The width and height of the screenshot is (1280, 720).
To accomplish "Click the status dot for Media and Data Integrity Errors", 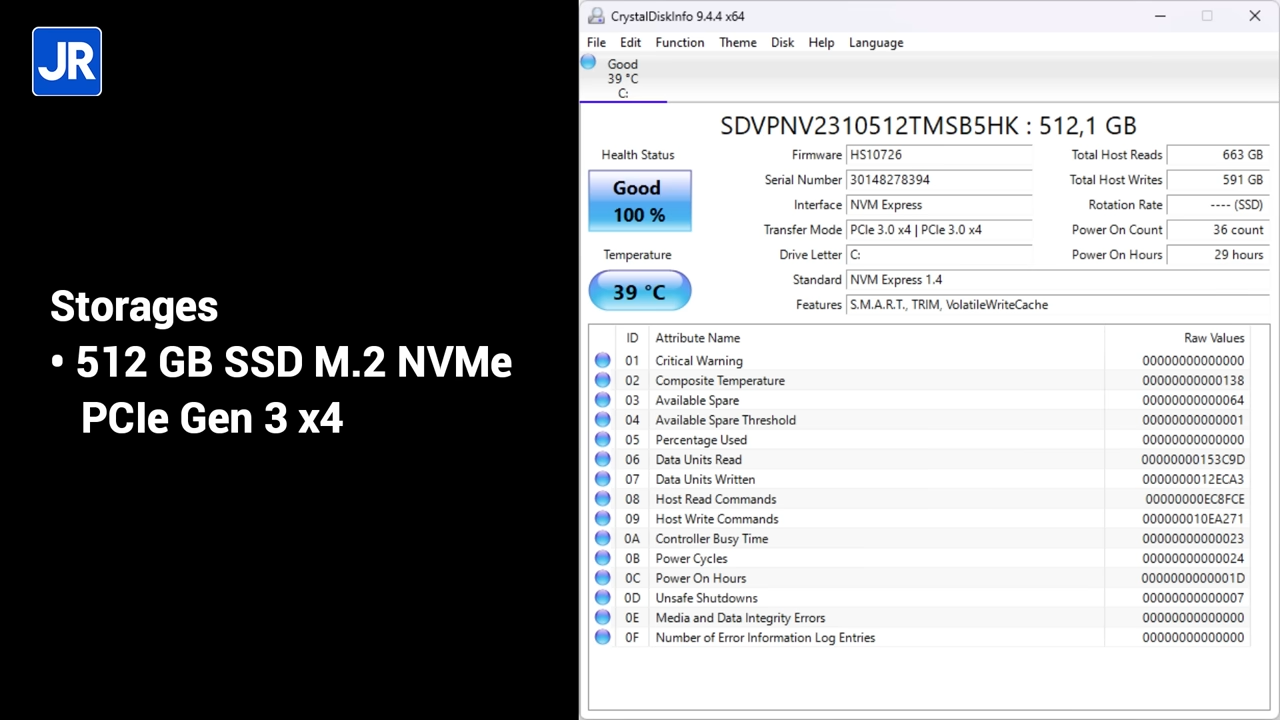I will click(602, 617).
